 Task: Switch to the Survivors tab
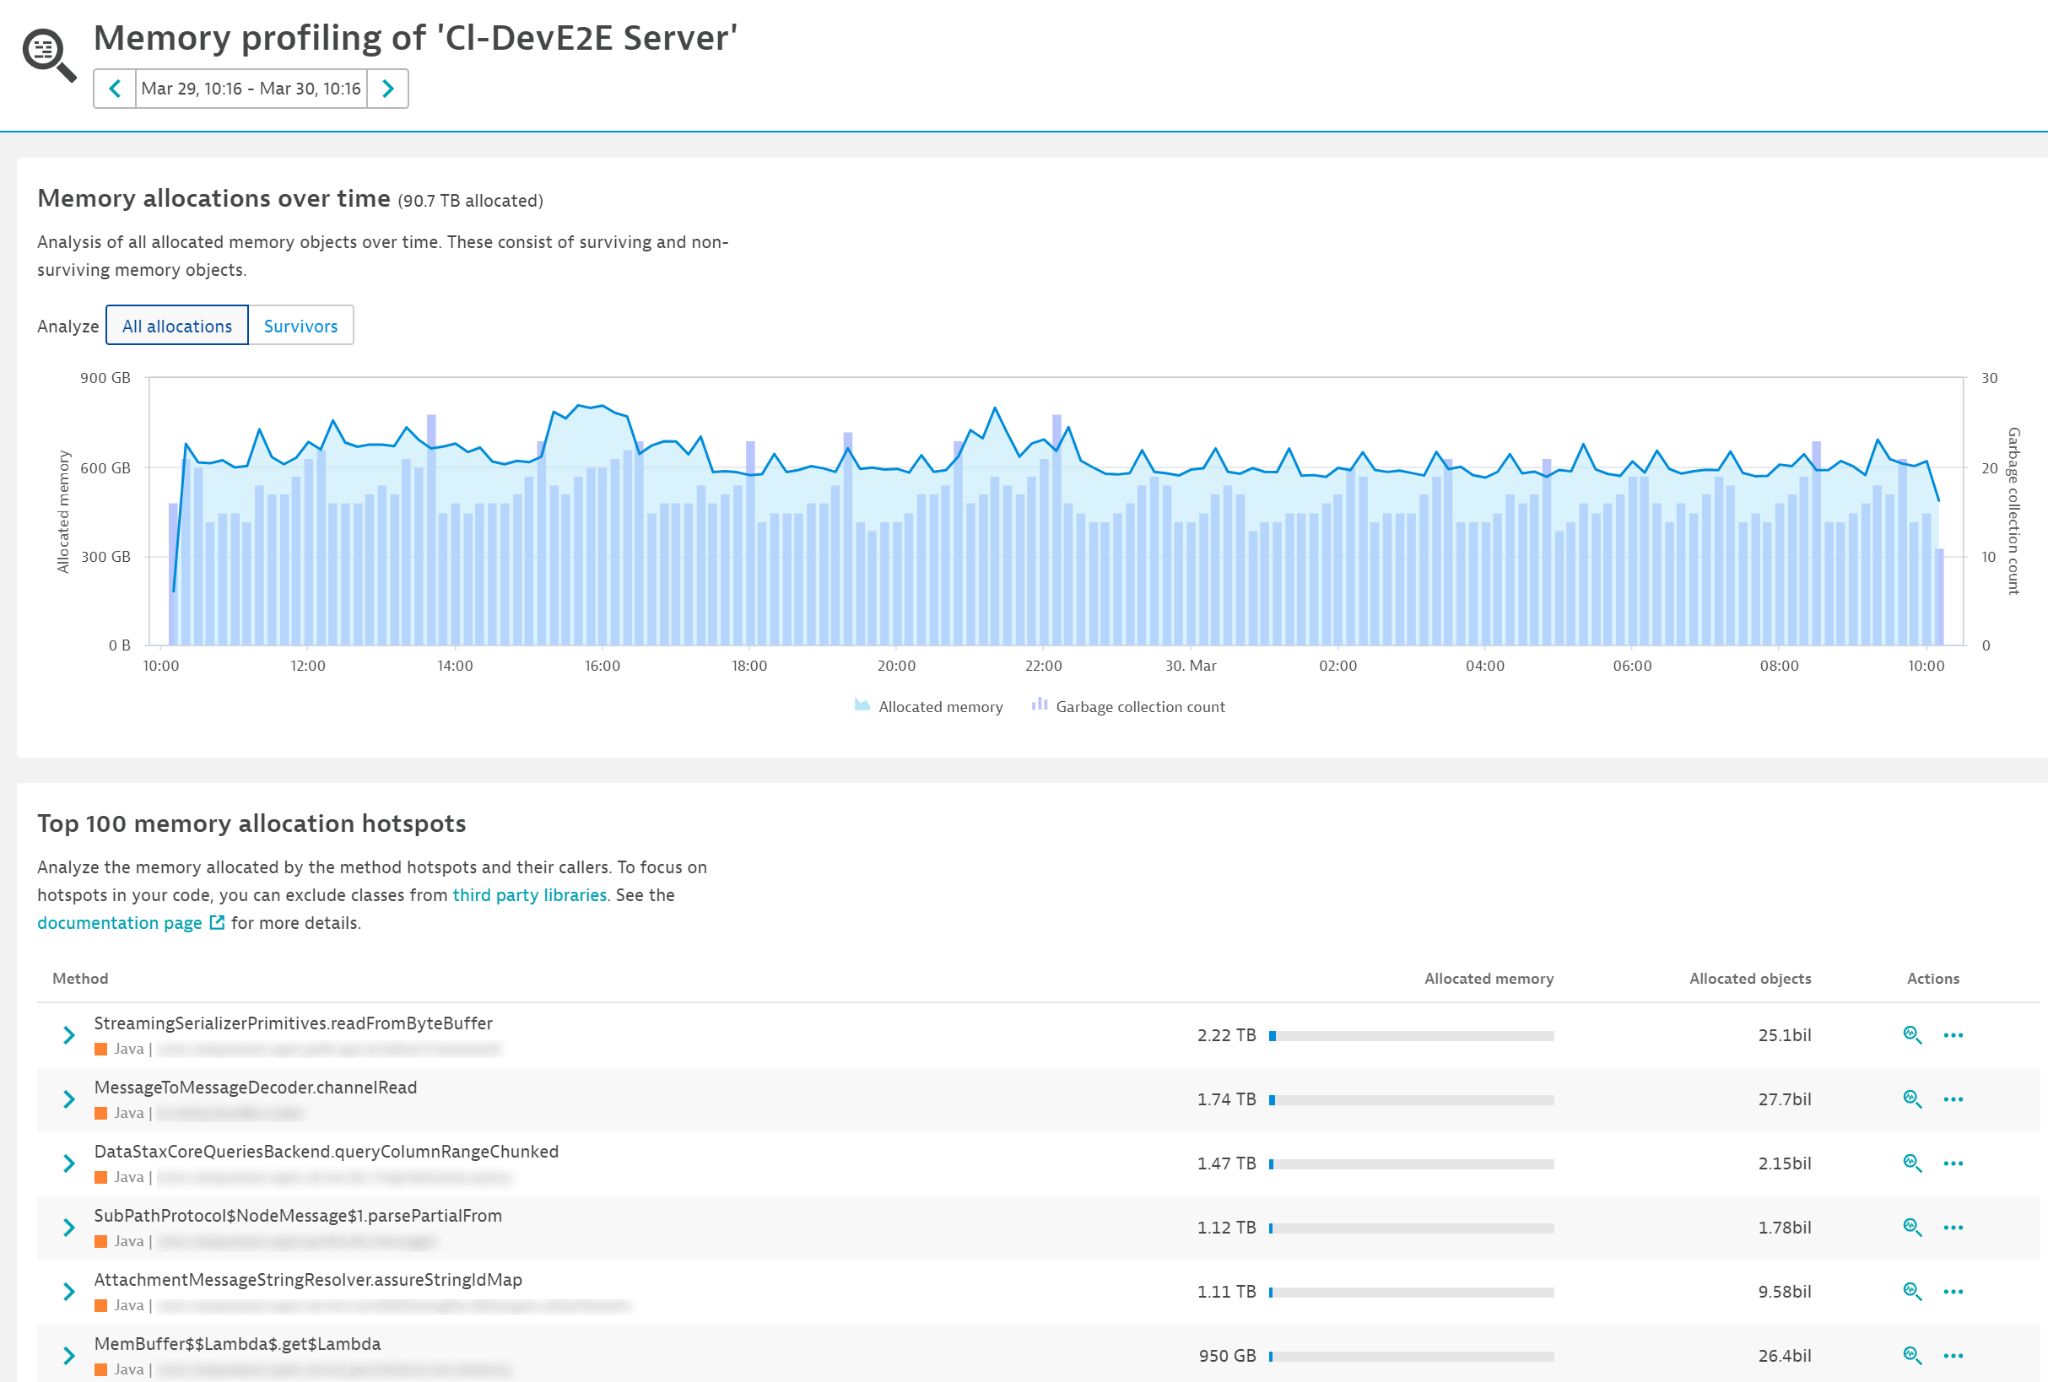pos(301,326)
